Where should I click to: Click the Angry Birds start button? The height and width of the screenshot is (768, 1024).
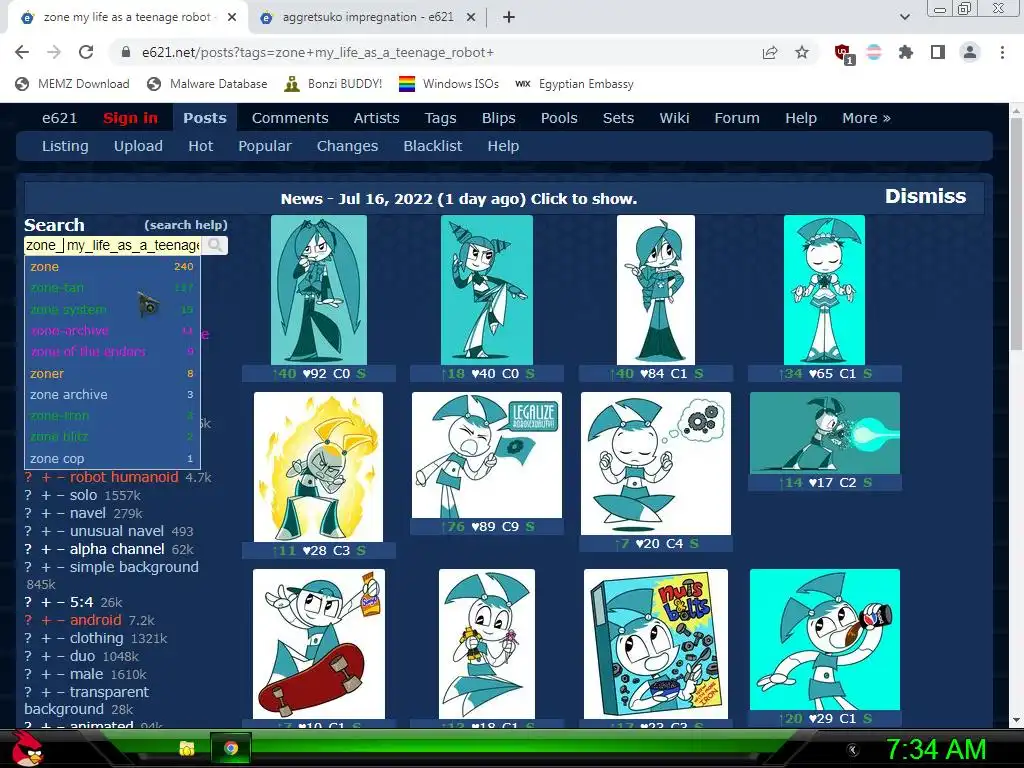tap(27, 748)
